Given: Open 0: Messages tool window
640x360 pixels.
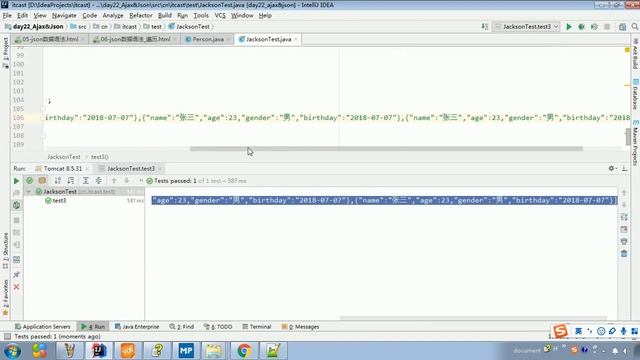Looking at the screenshot, I should click(x=300, y=327).
